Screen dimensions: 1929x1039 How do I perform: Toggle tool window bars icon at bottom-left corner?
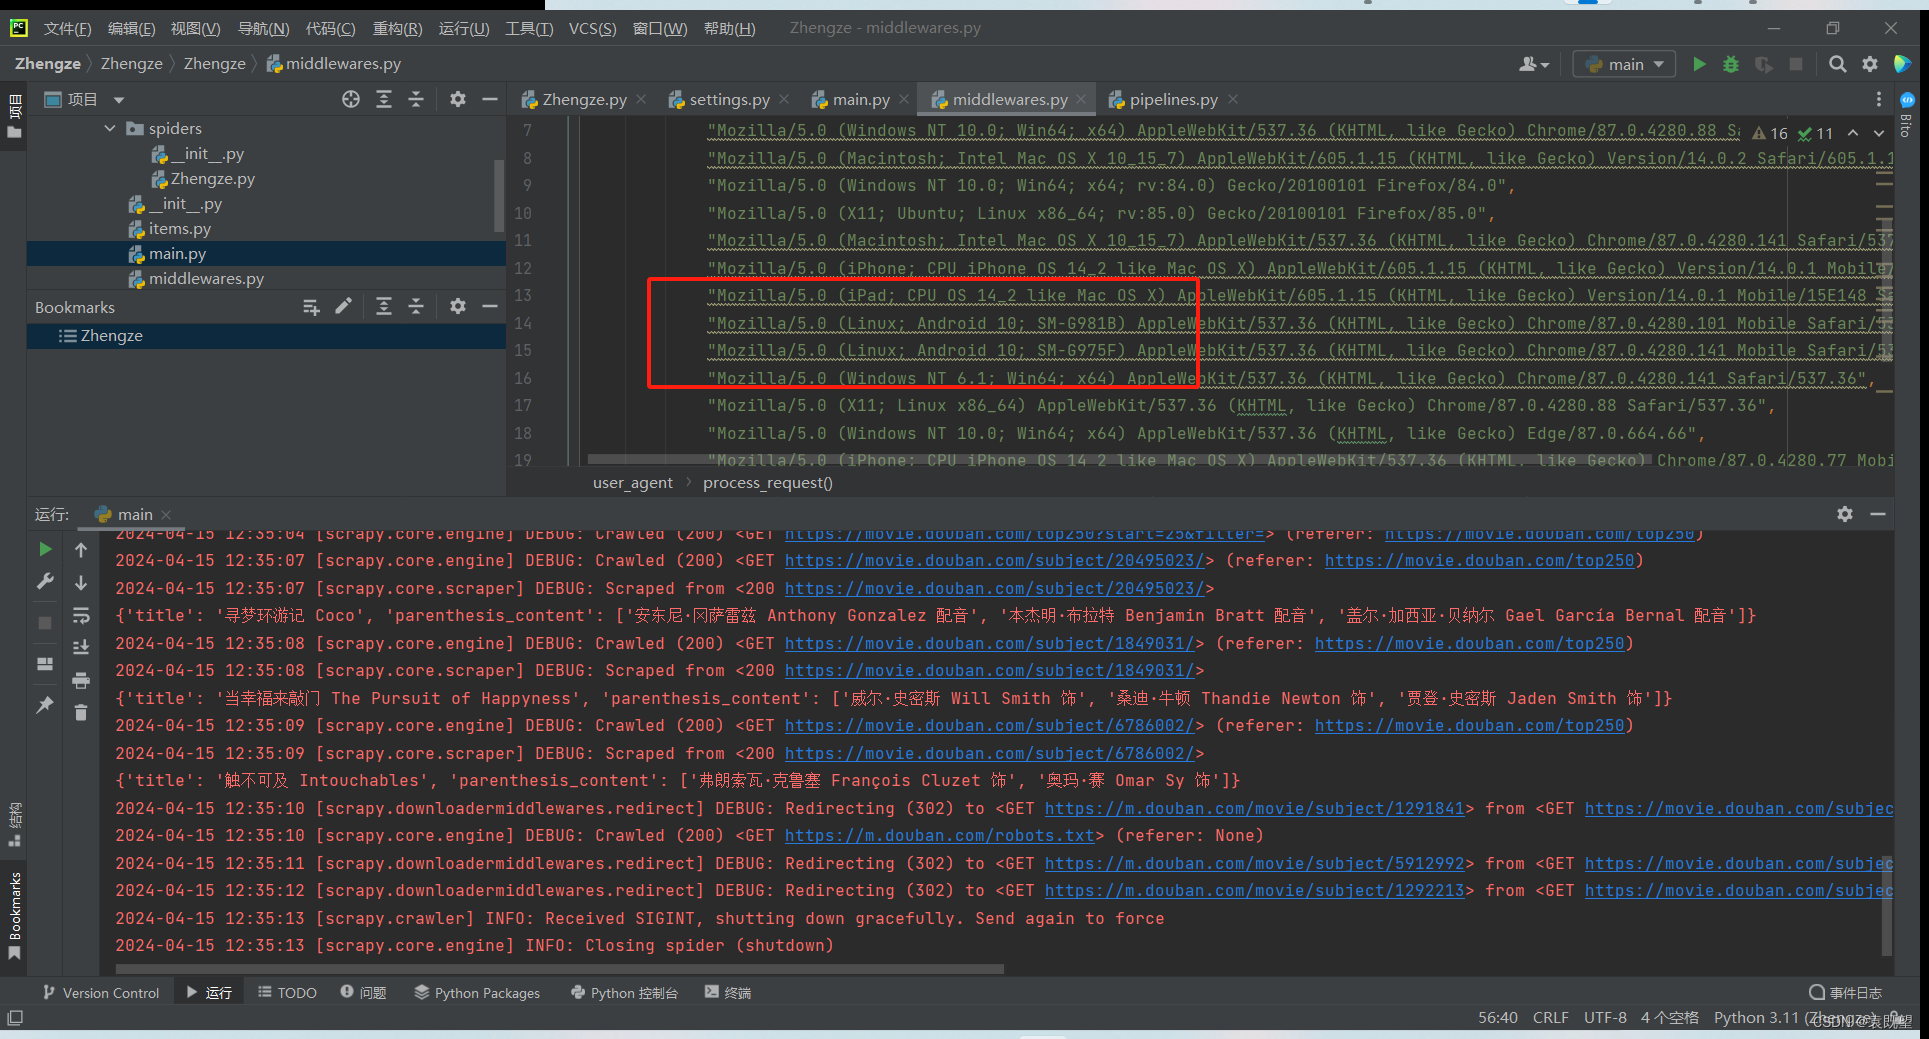[14, 1018]
